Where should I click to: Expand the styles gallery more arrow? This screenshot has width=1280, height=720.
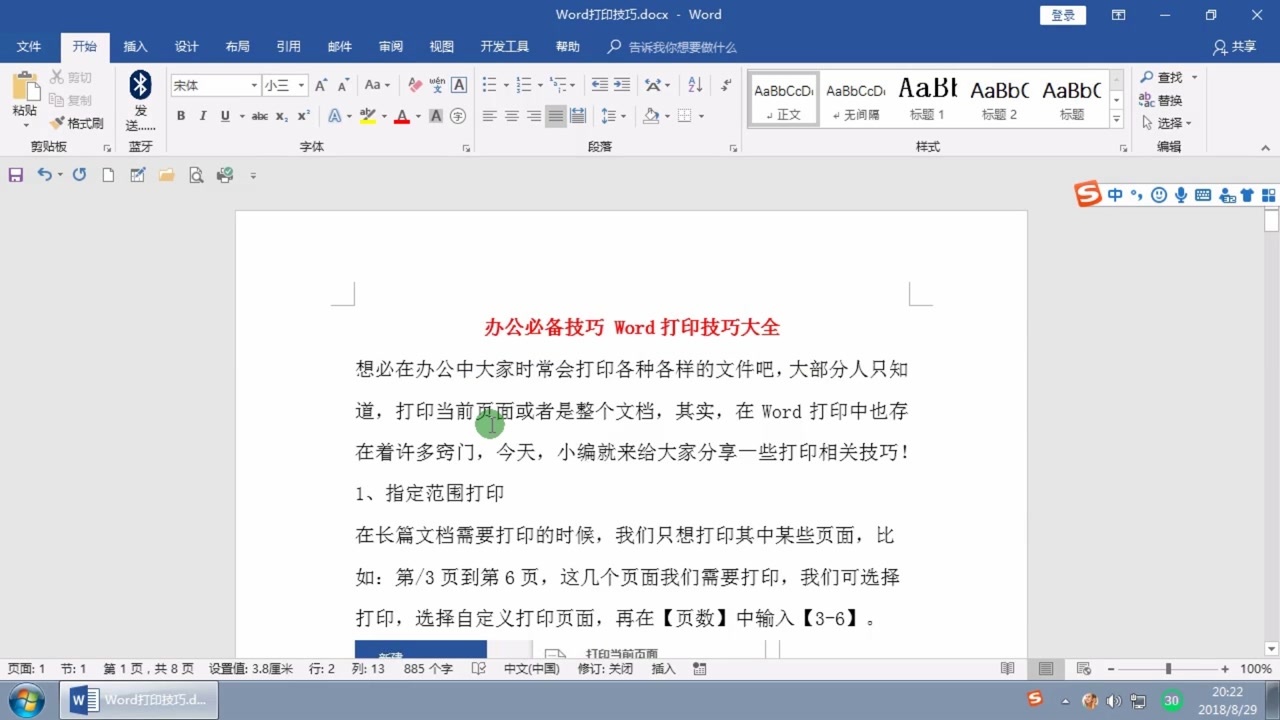tap(1116, 119)
